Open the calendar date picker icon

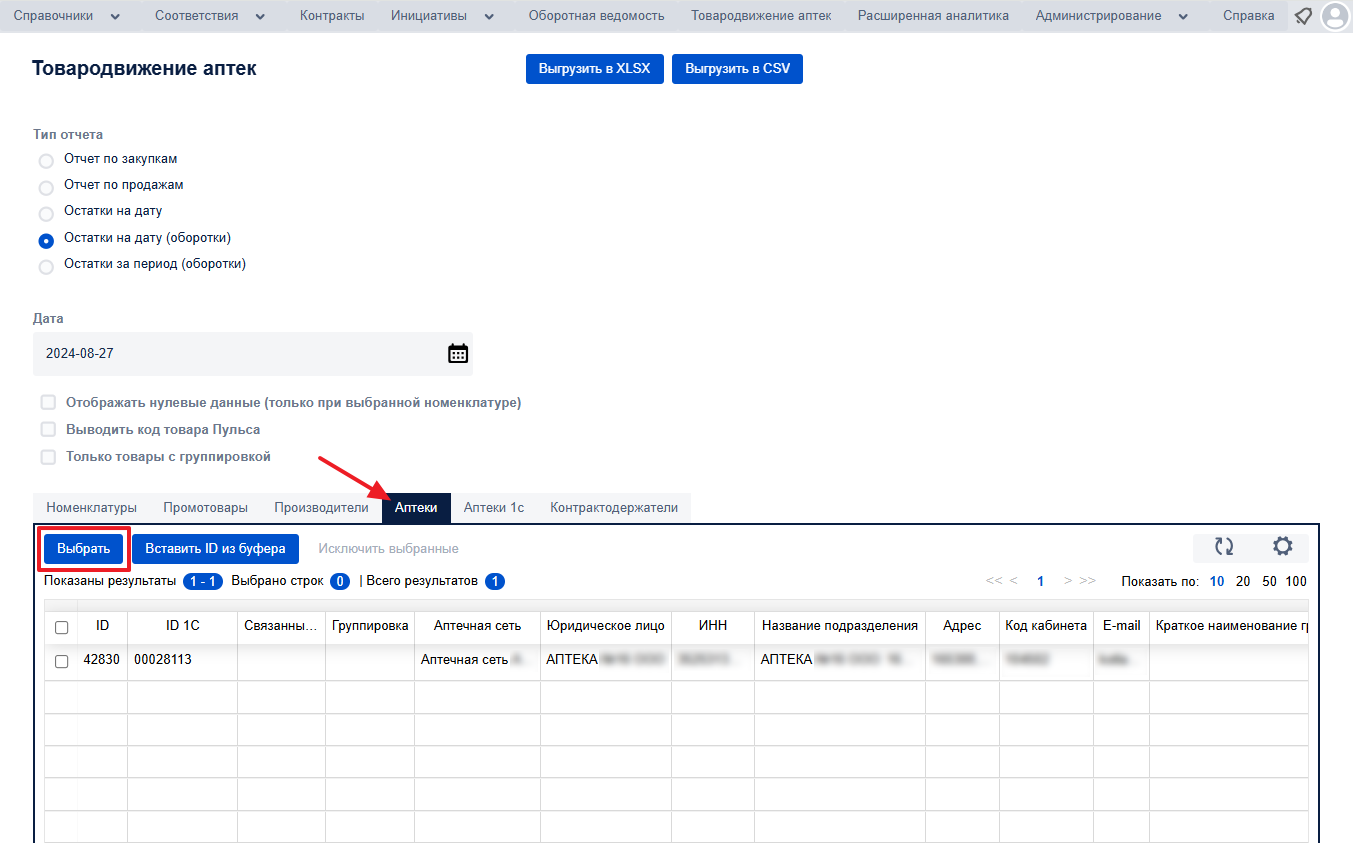click(x=458, y=353)
